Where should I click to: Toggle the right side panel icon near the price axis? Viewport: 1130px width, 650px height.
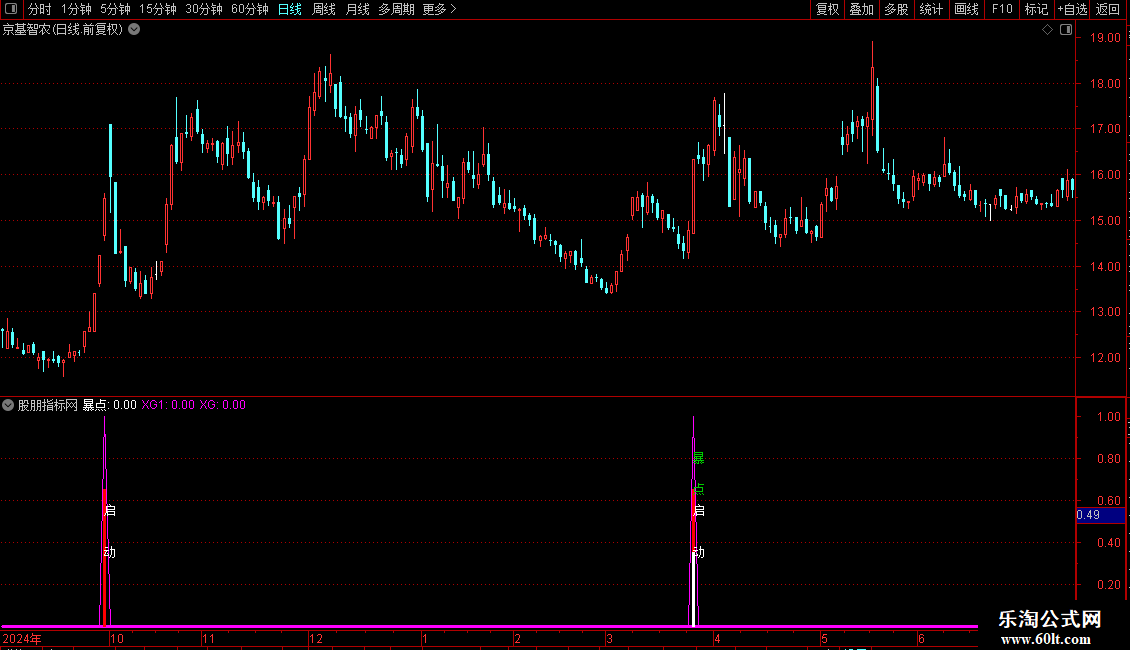click(1066, 30)
